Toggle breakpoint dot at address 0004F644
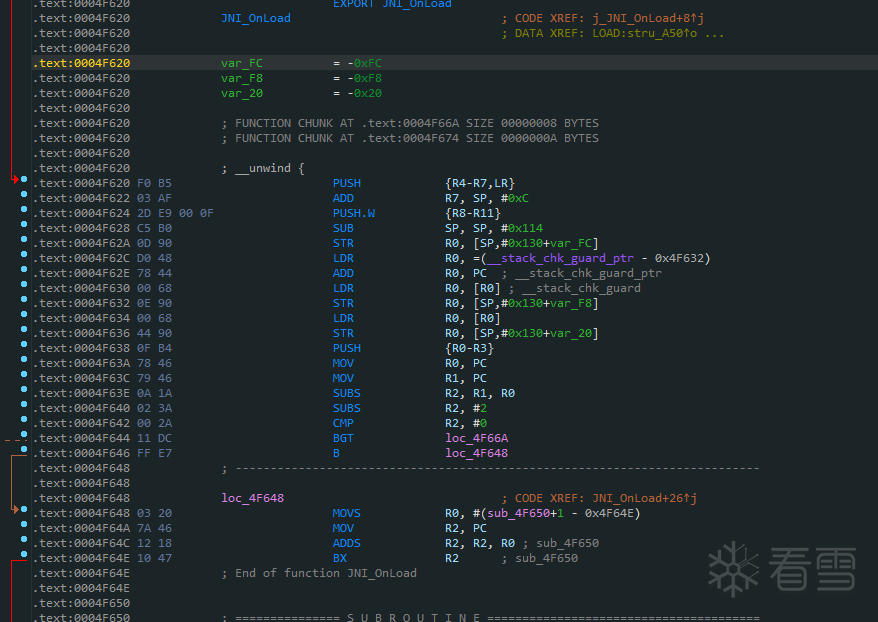 click(x=24, y=434)
